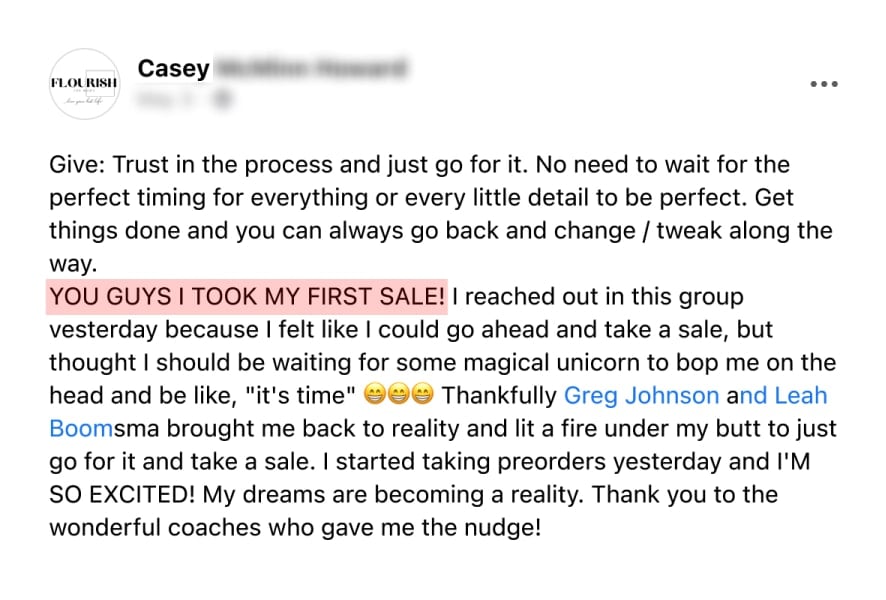
Task: Click the tagged name Leah
Action: click(801, 395)
